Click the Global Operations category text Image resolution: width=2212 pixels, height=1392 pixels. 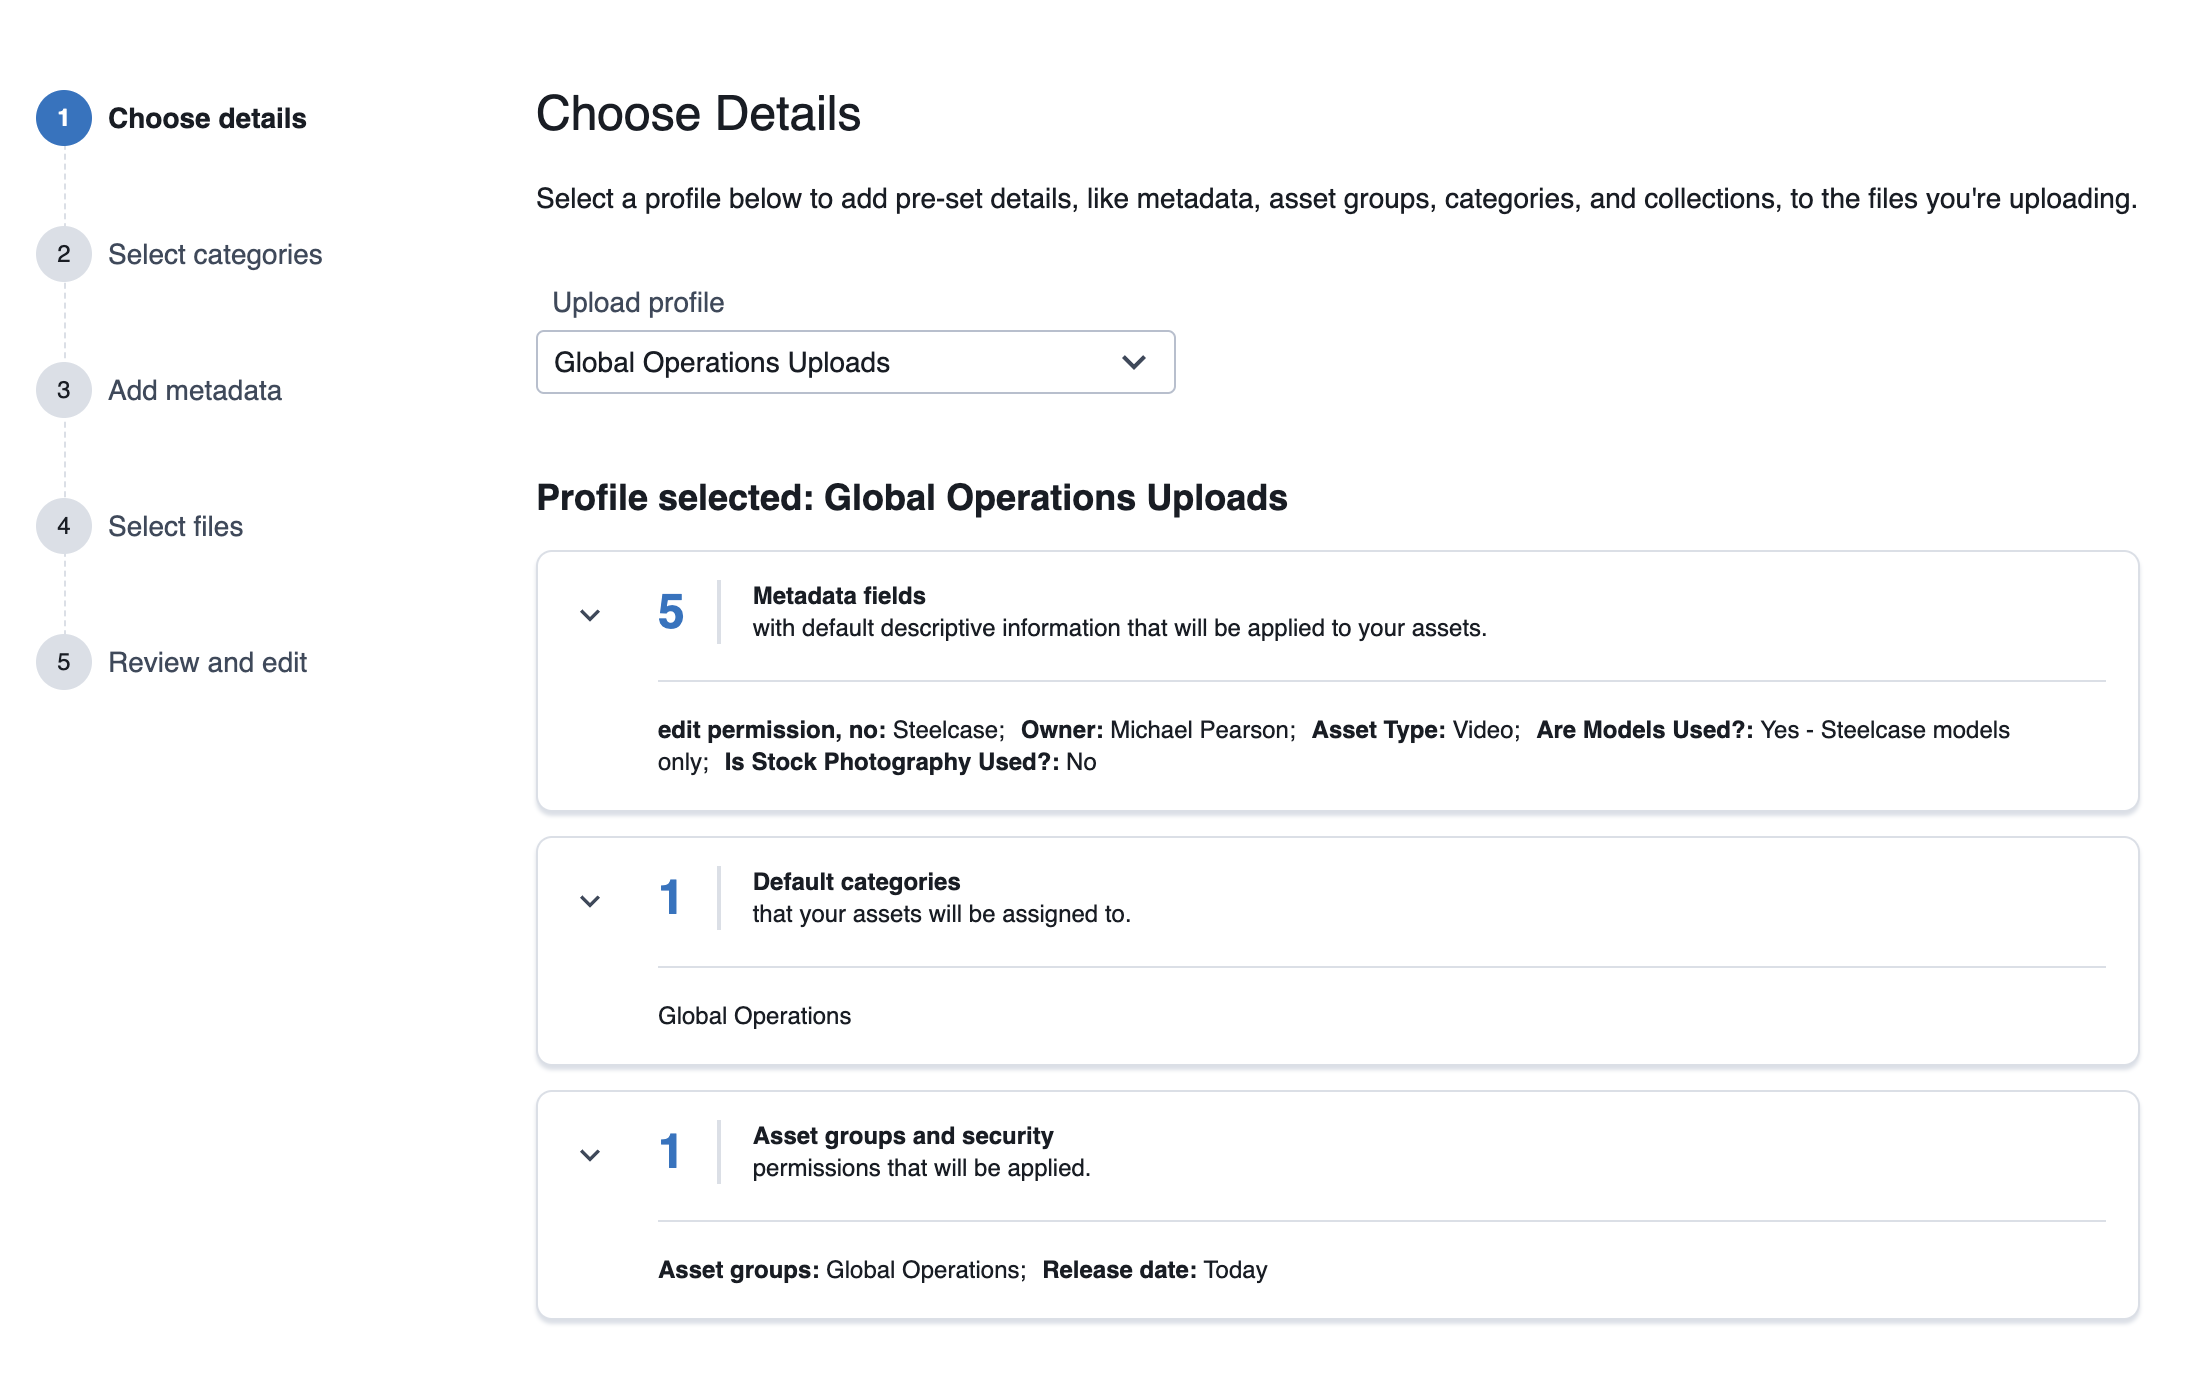(x=754, y=1016)
